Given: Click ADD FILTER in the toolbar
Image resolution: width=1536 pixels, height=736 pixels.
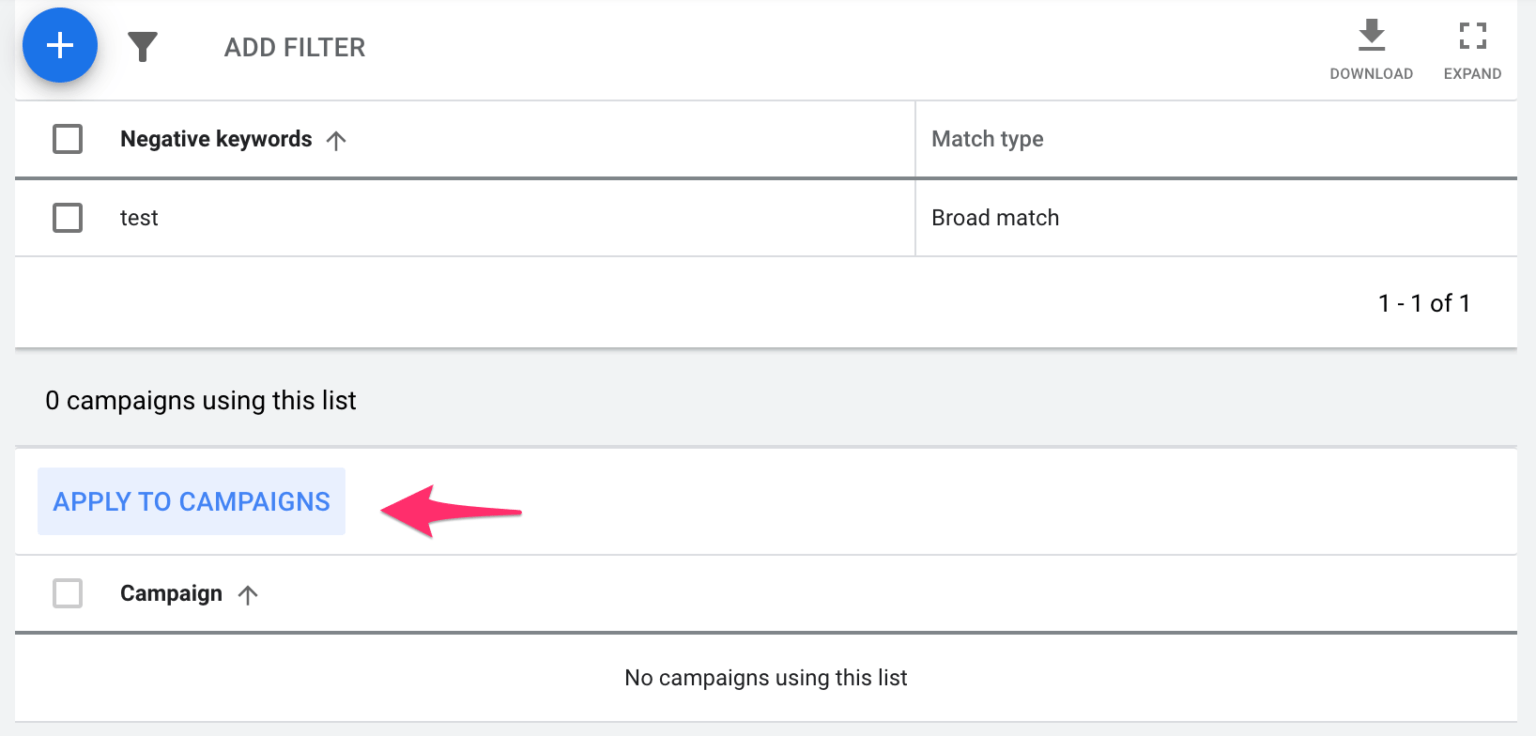Looking at the screenshot, I should [294, 46].
